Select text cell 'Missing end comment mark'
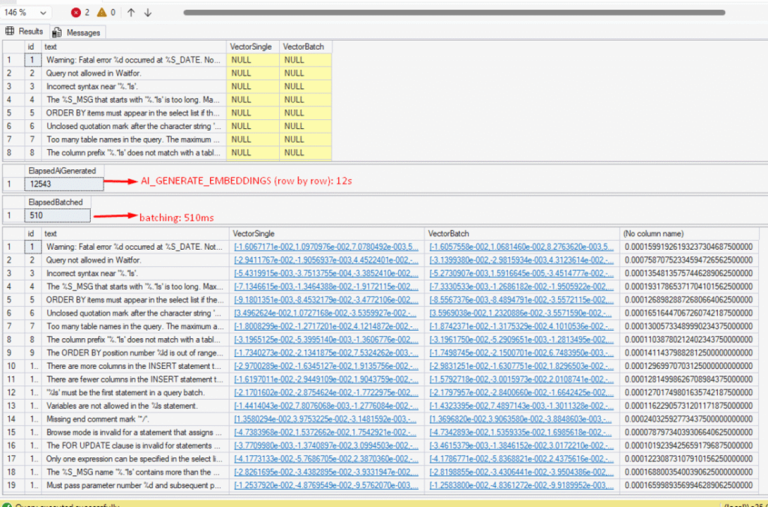The height and width of the screenshot is (507, 768). point(135,419)
